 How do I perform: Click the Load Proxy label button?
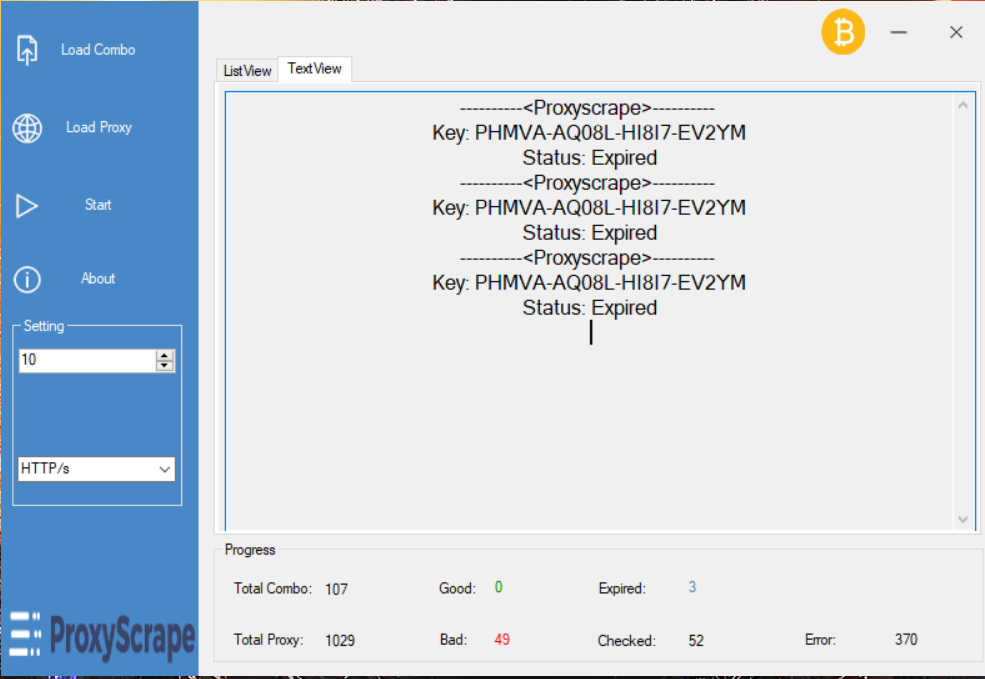[x=99, y=128]
